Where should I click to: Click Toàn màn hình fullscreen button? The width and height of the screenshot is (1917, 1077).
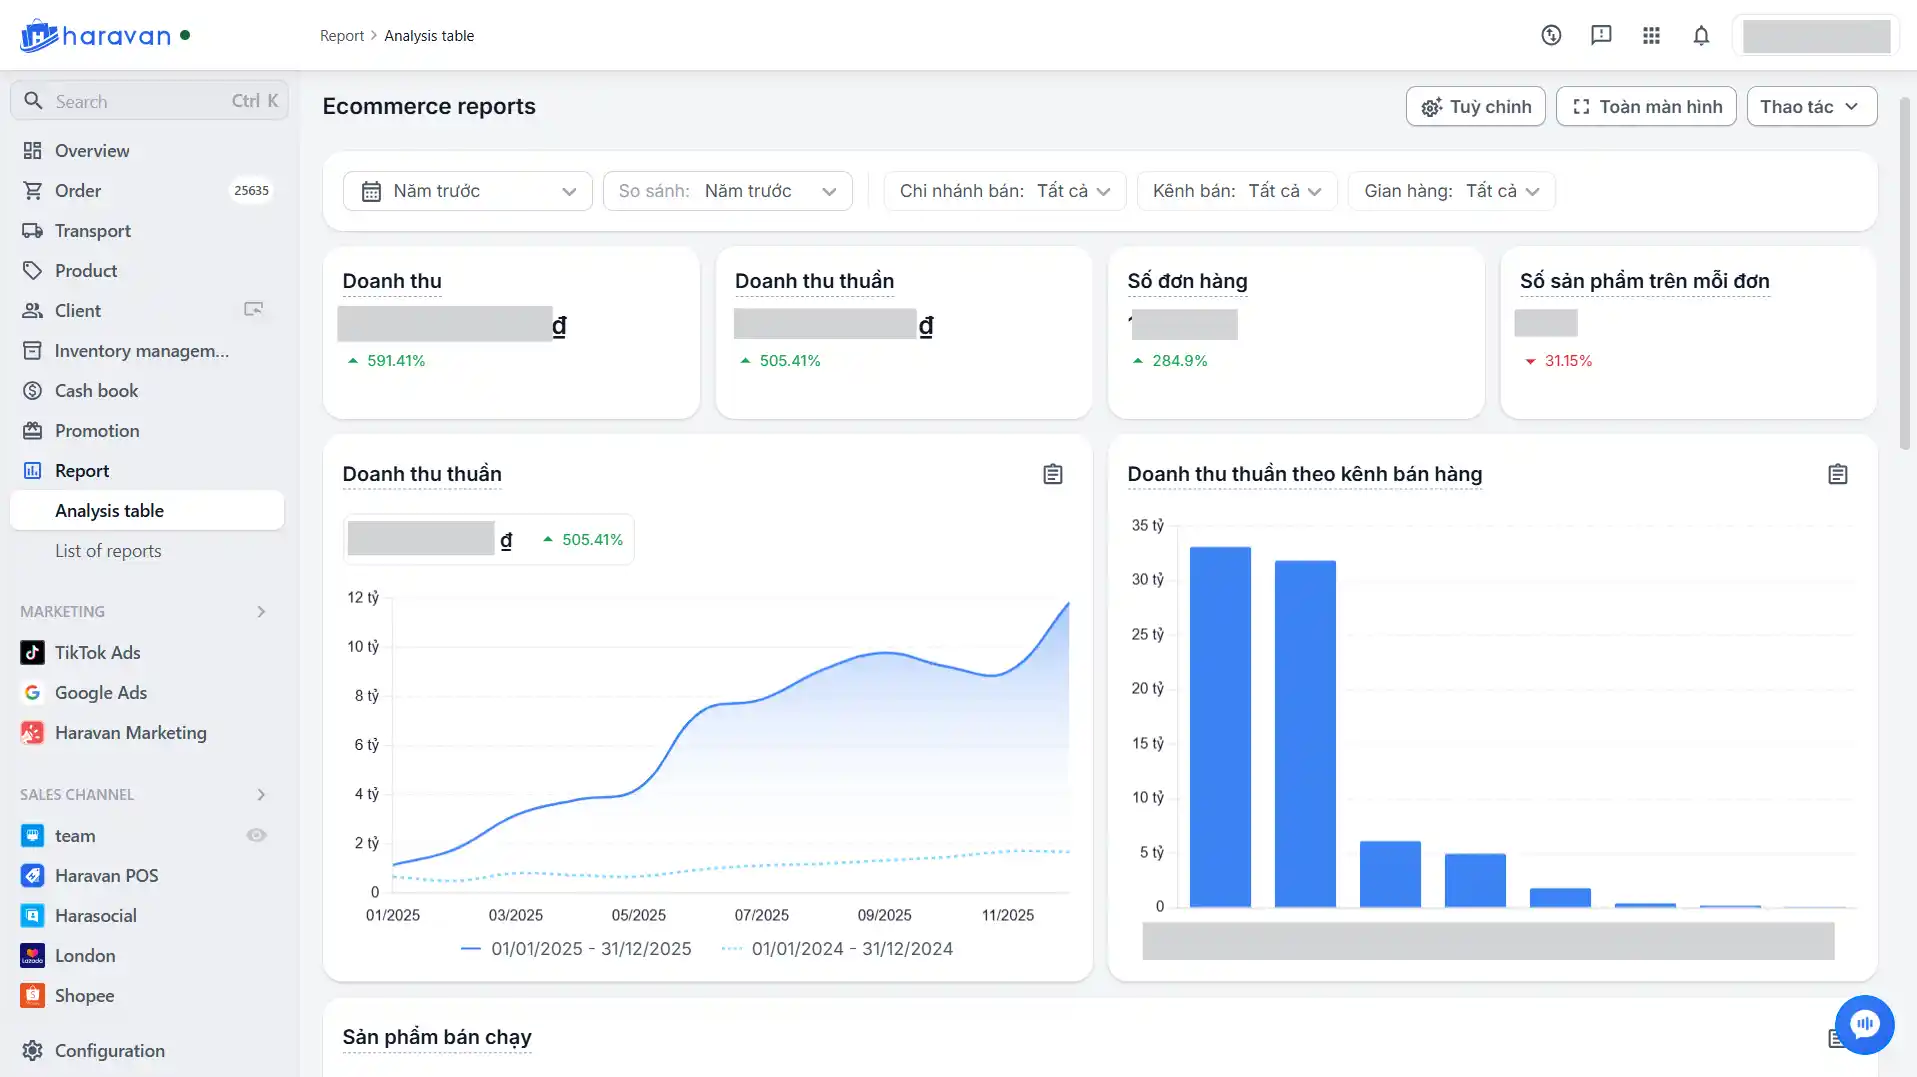tap(1646, 106)
